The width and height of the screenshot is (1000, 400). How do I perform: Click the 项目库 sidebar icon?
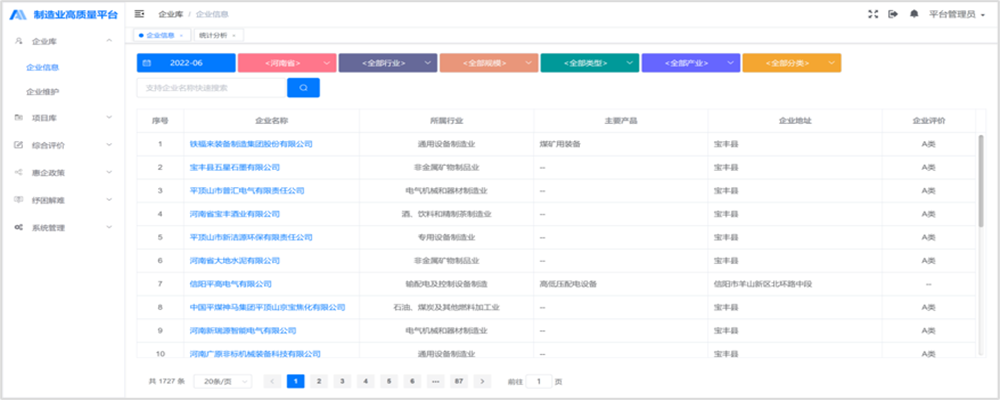[x=18, y=117]
